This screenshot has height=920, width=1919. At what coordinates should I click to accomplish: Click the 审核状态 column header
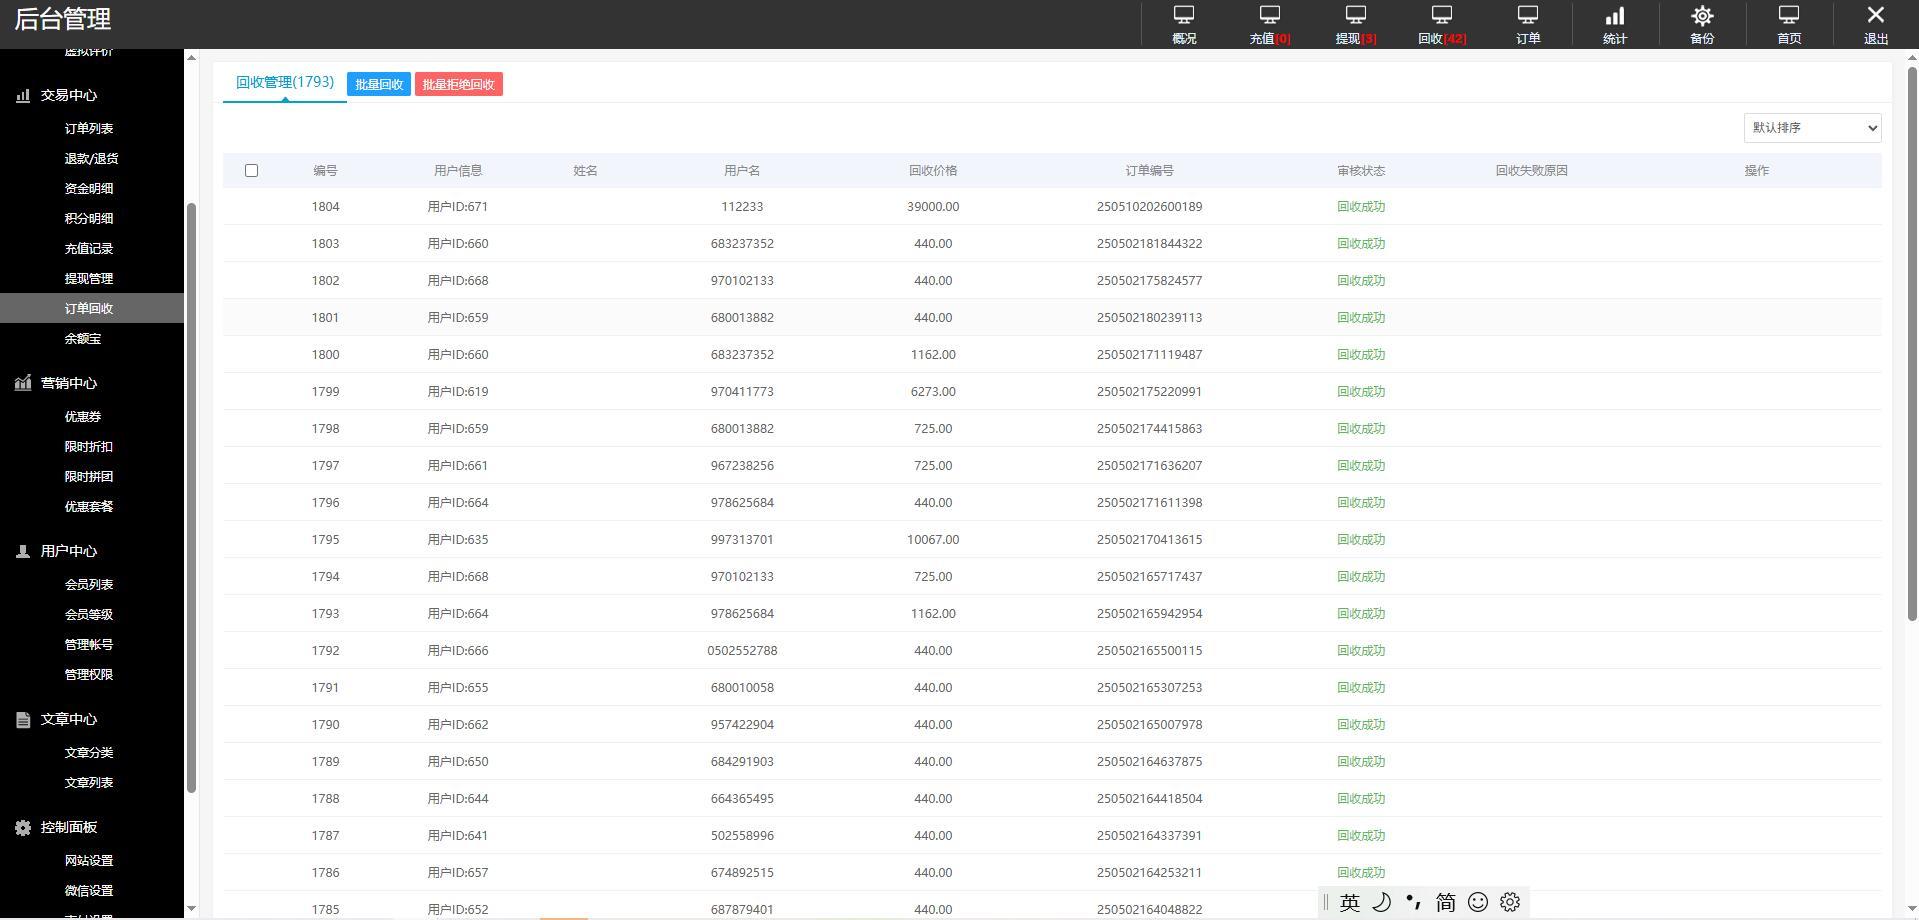(1361, 171)
